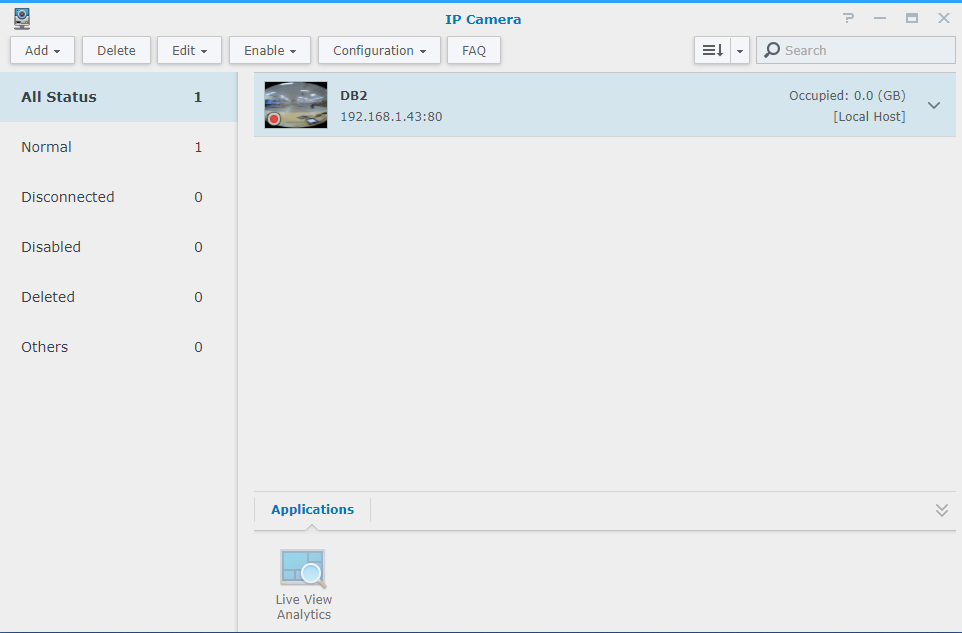Open the Configuration dropdown menu
The image size is (962, 633).
pyautogui.click(x=379, y=50)
